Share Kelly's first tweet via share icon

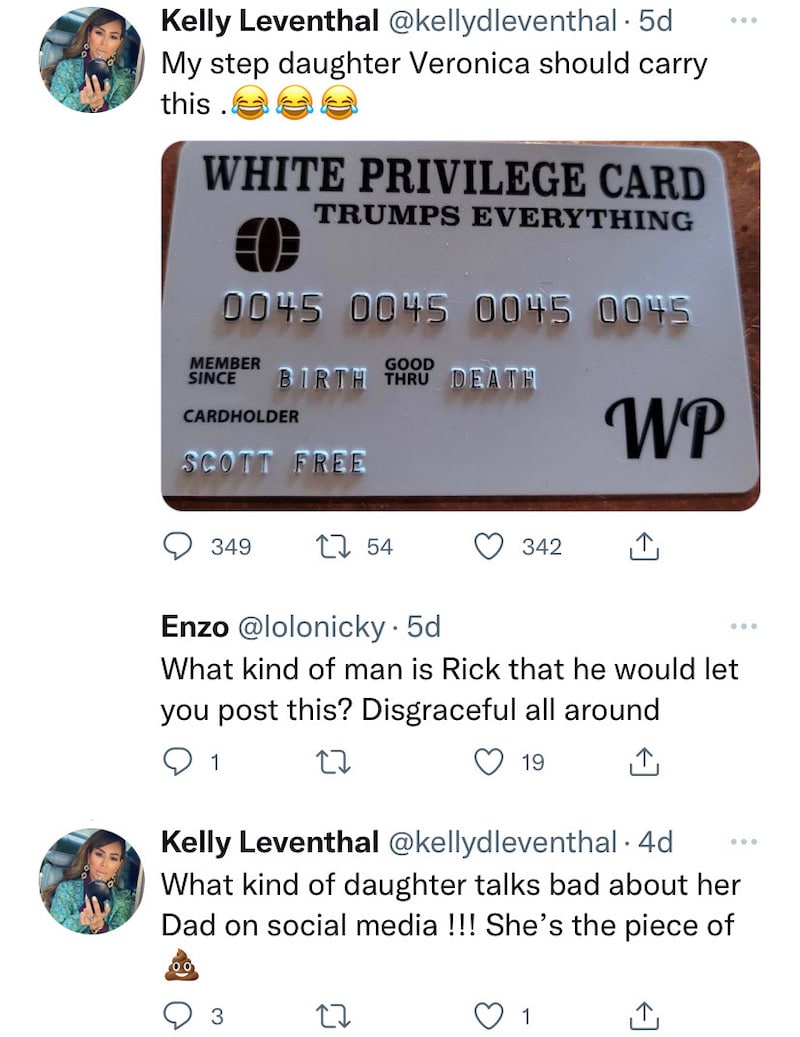(644, 546)
